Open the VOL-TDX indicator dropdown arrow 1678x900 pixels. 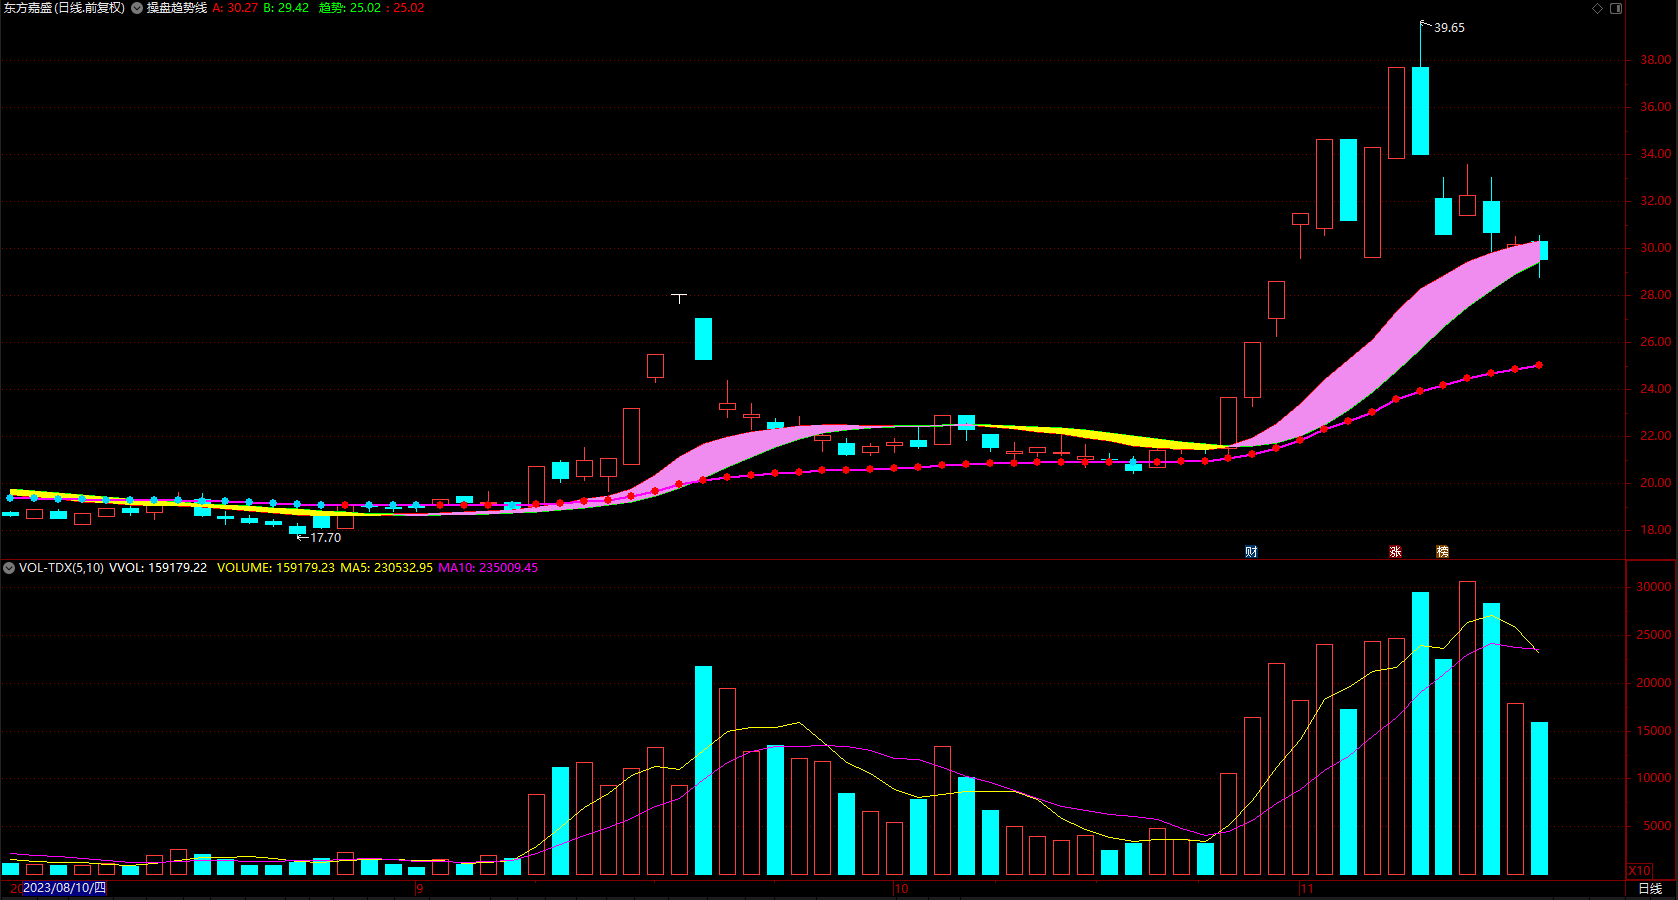[x=9, y=568]
